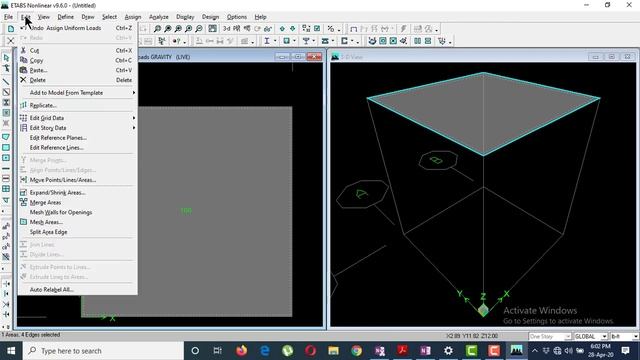Choose Move Points/Lines/Areas...
Image resolution: width=640 pixels, height=360 pixels.
[x=78, y=180]
